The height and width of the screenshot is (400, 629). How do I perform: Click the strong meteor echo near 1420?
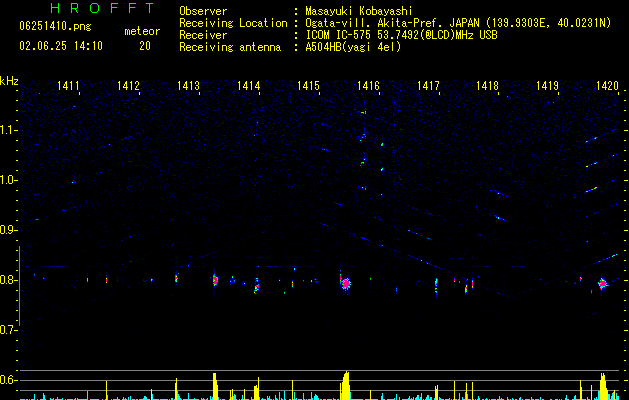click(x=602, y=283)
